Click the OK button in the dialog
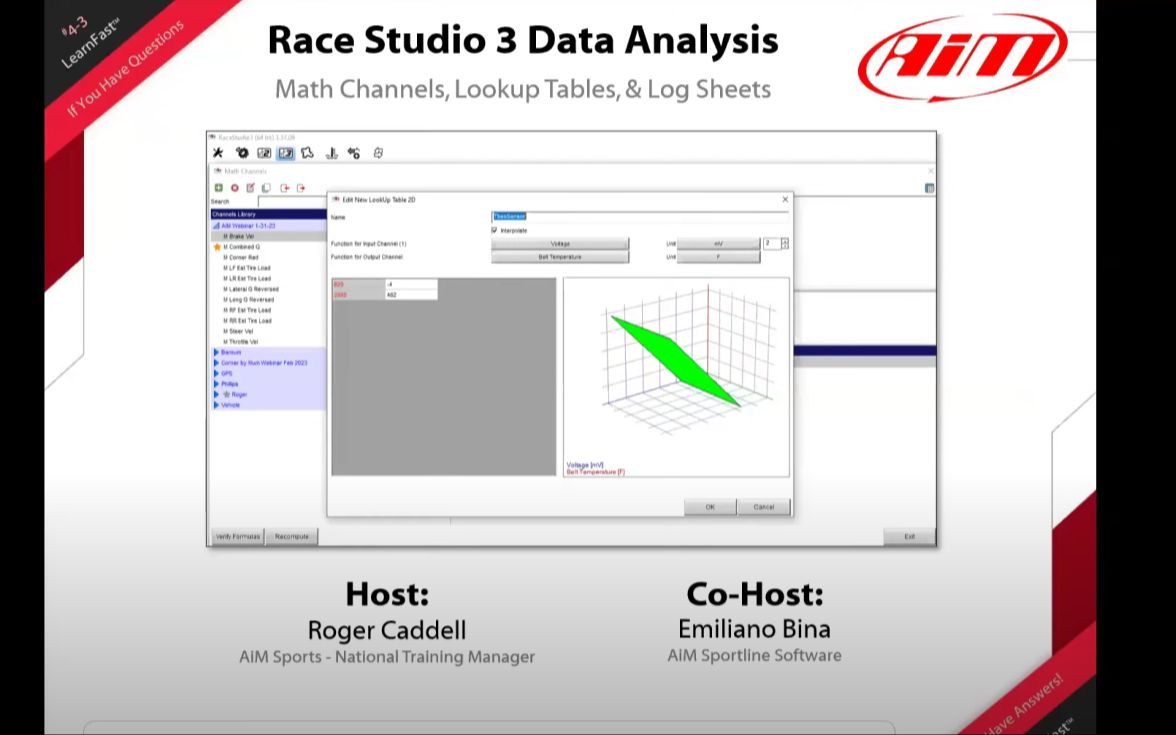 click(709, 507)
